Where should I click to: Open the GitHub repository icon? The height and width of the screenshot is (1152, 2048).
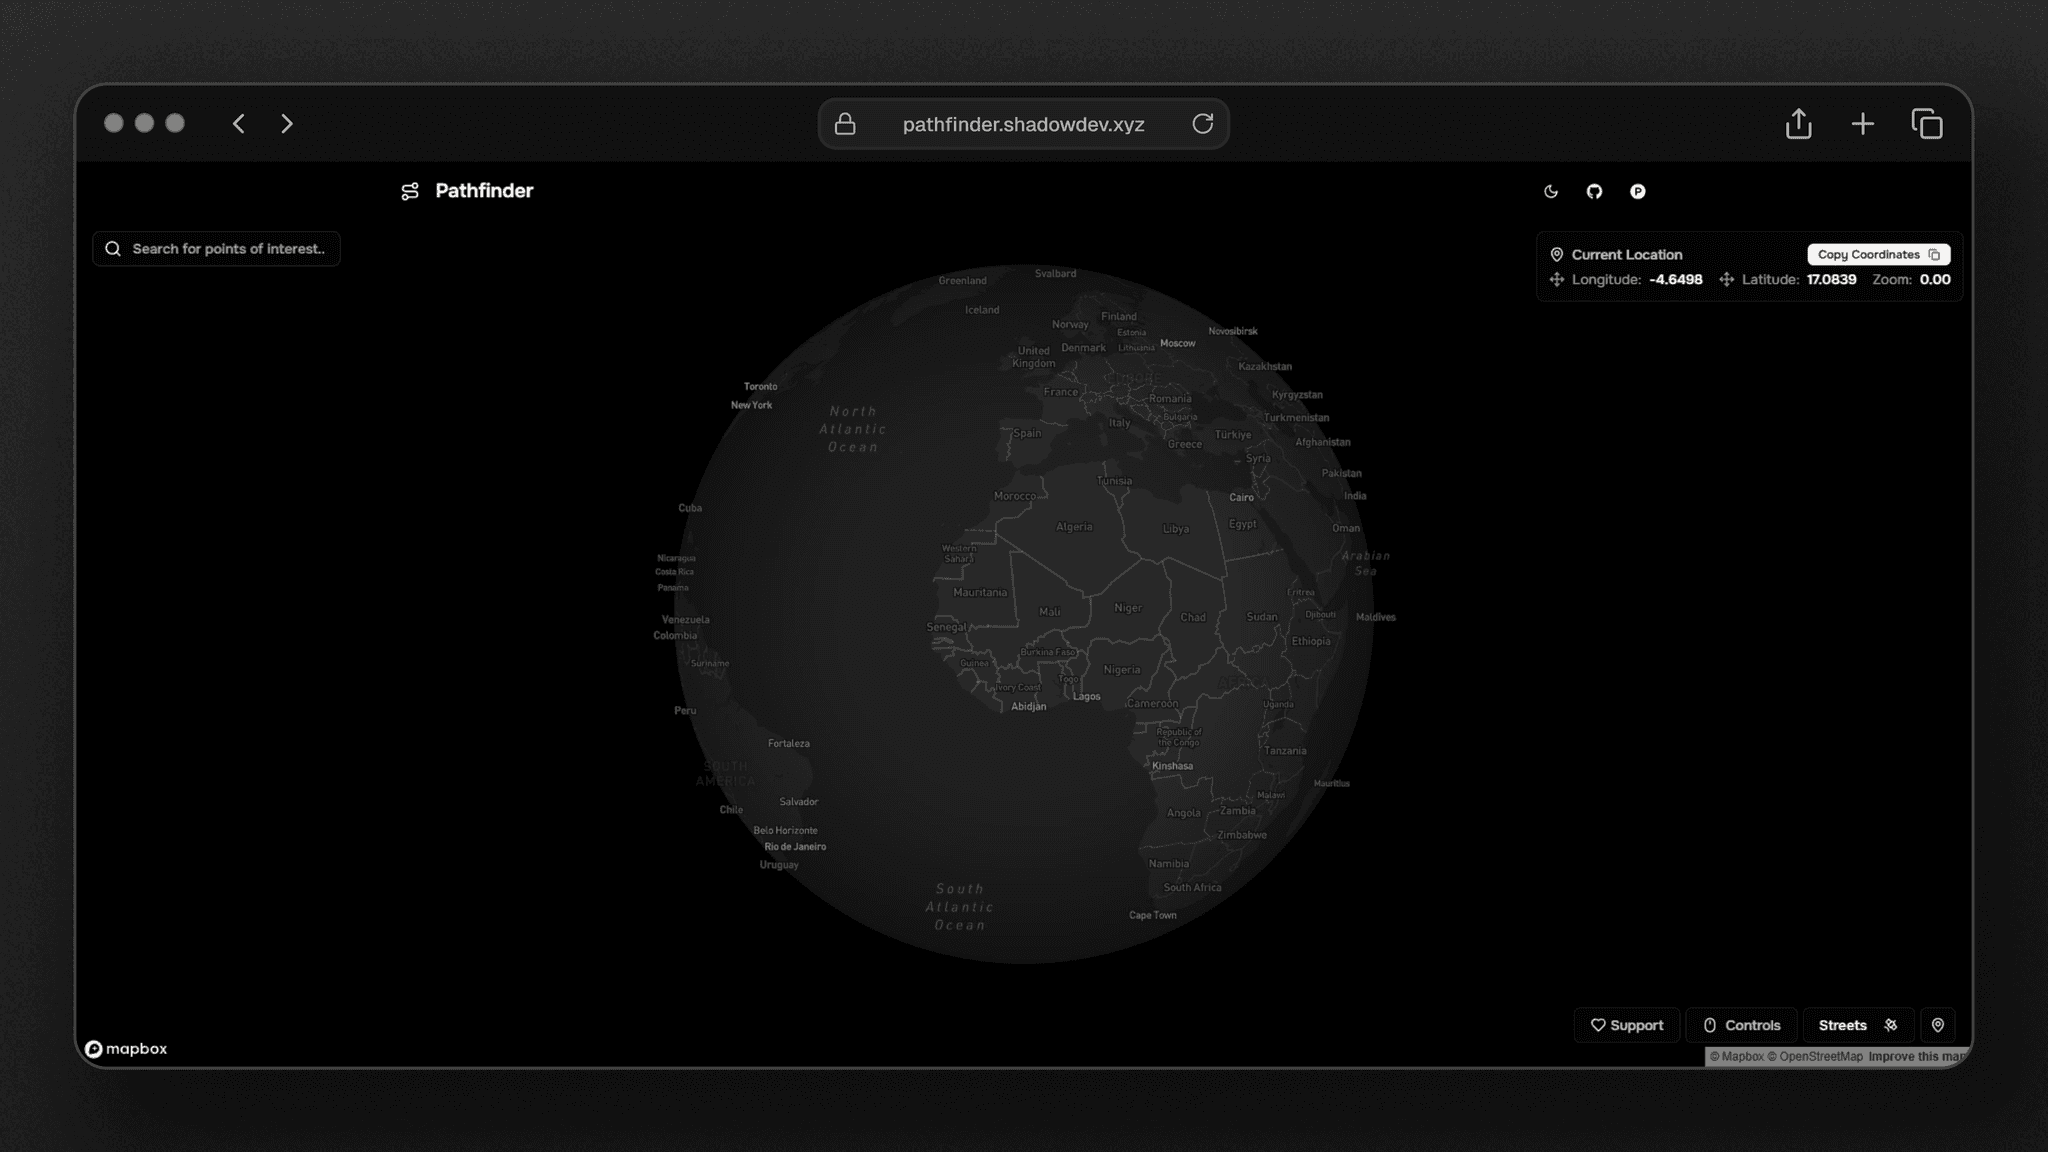pyautogui.click(x=1594, y=191)
